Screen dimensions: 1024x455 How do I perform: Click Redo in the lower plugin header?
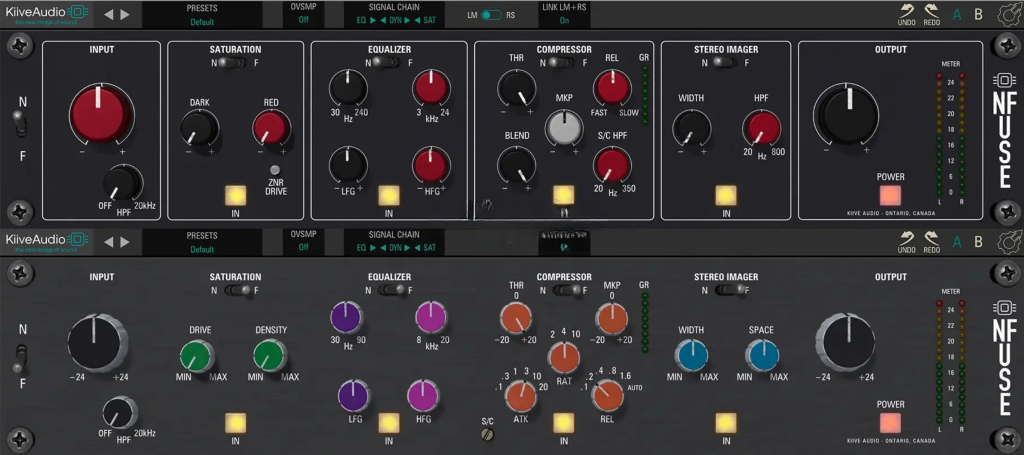932,242
